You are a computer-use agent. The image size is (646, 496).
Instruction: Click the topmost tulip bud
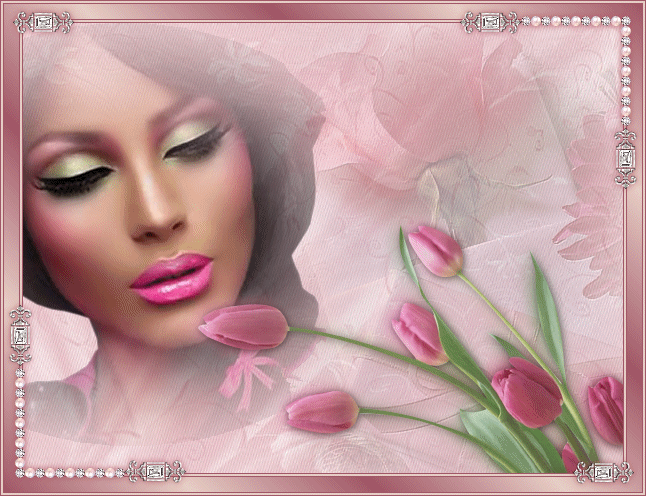coord(436,250)
